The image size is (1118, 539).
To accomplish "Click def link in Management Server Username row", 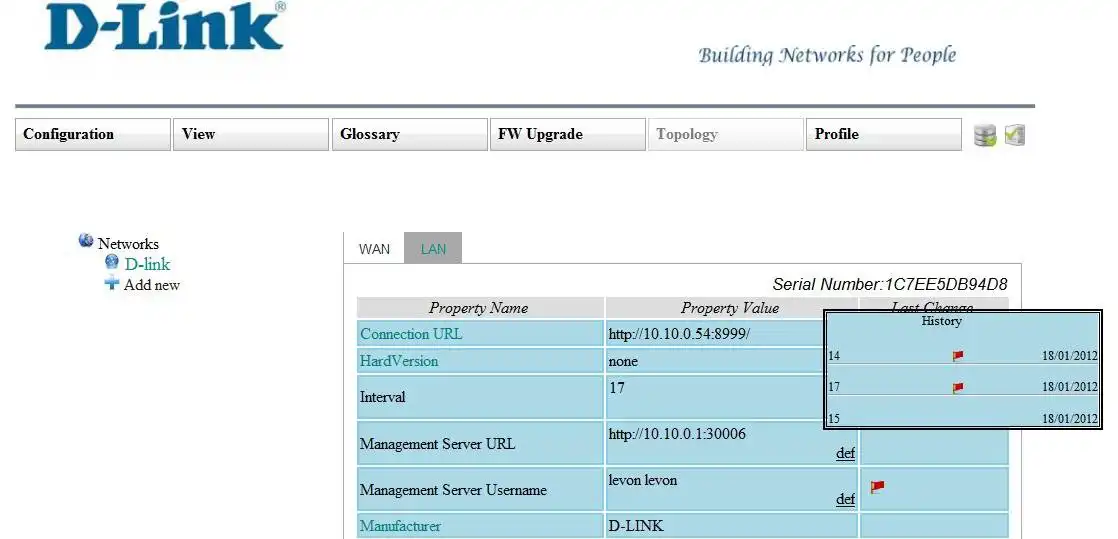I will (845, 499).
